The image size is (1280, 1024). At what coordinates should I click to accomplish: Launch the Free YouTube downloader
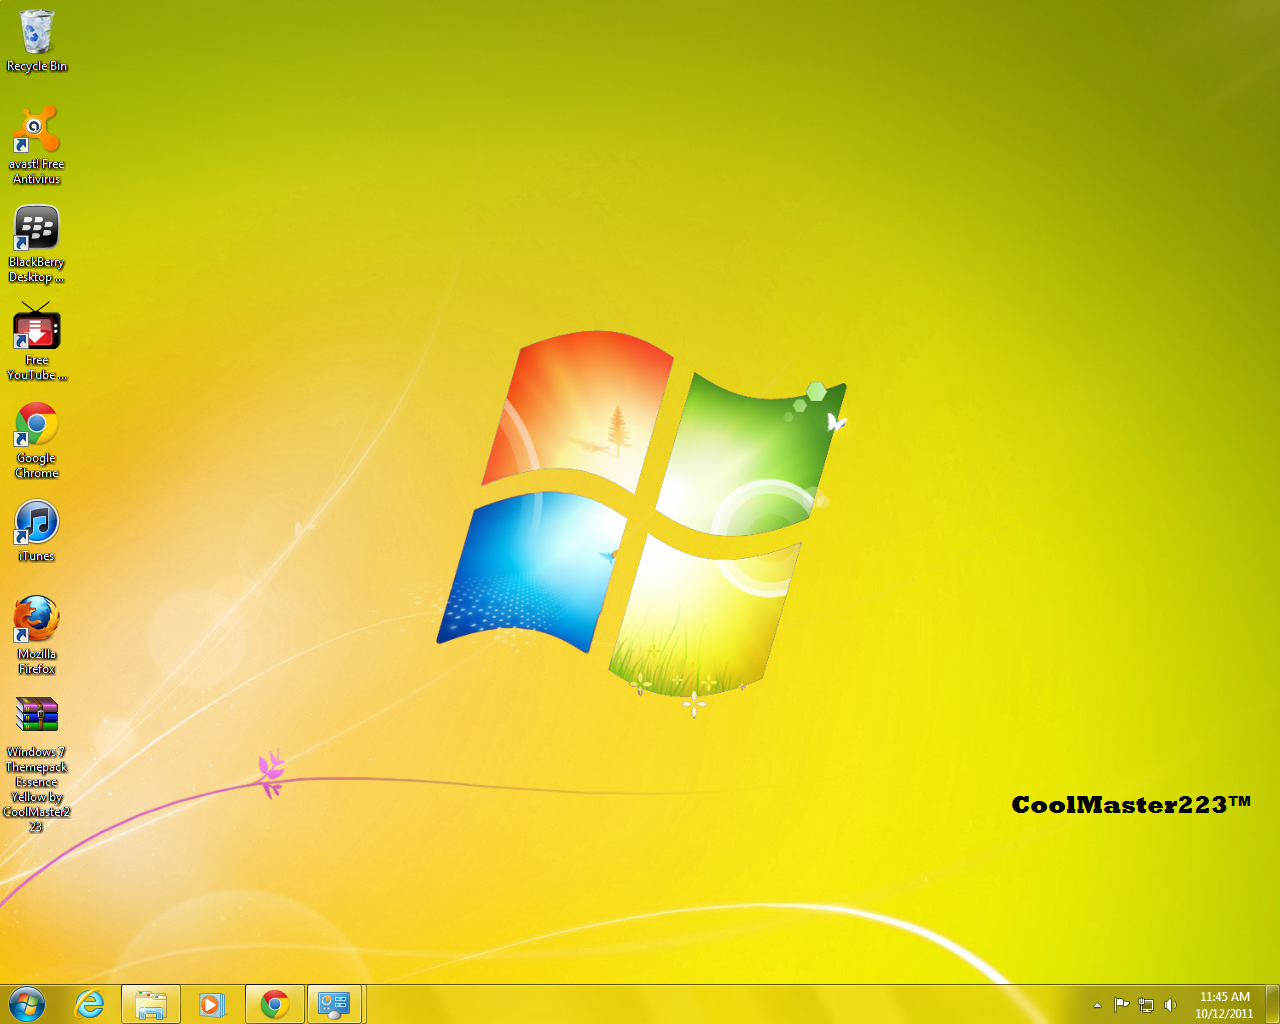[37, 328]
